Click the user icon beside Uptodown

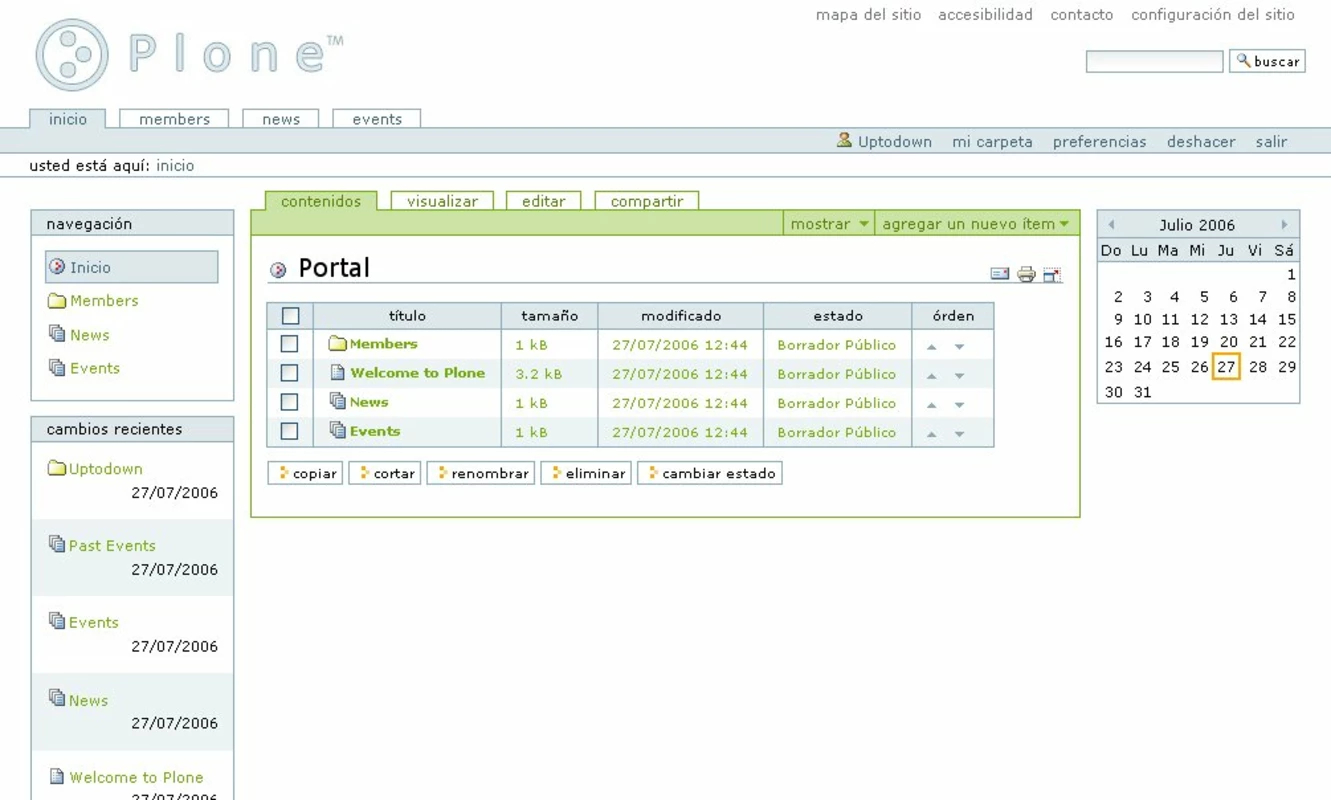click(845, 141)
